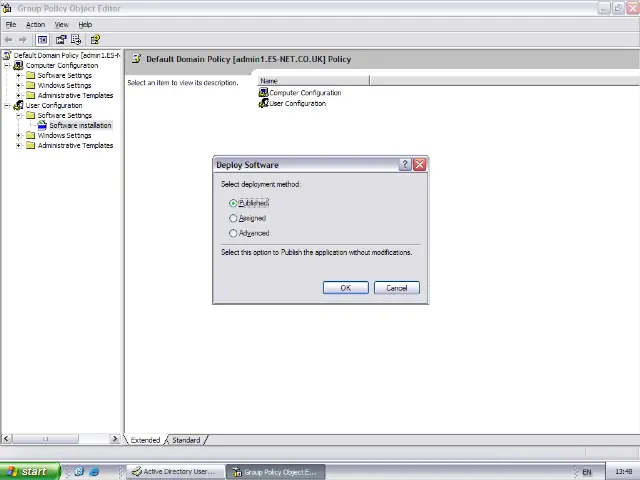Select the Software installation tree item text

[80, 125]
